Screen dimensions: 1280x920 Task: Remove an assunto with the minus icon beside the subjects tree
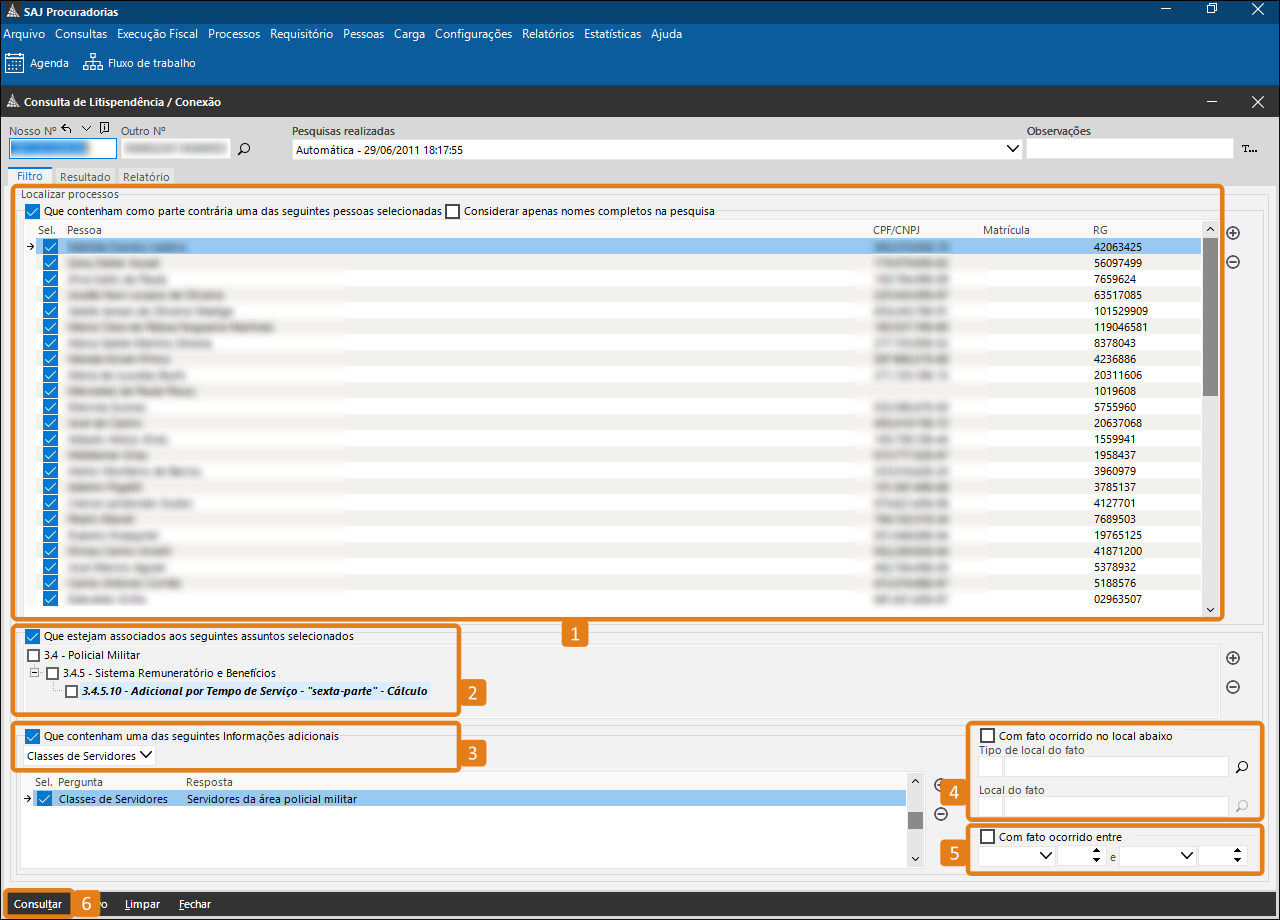(1233, 687)
